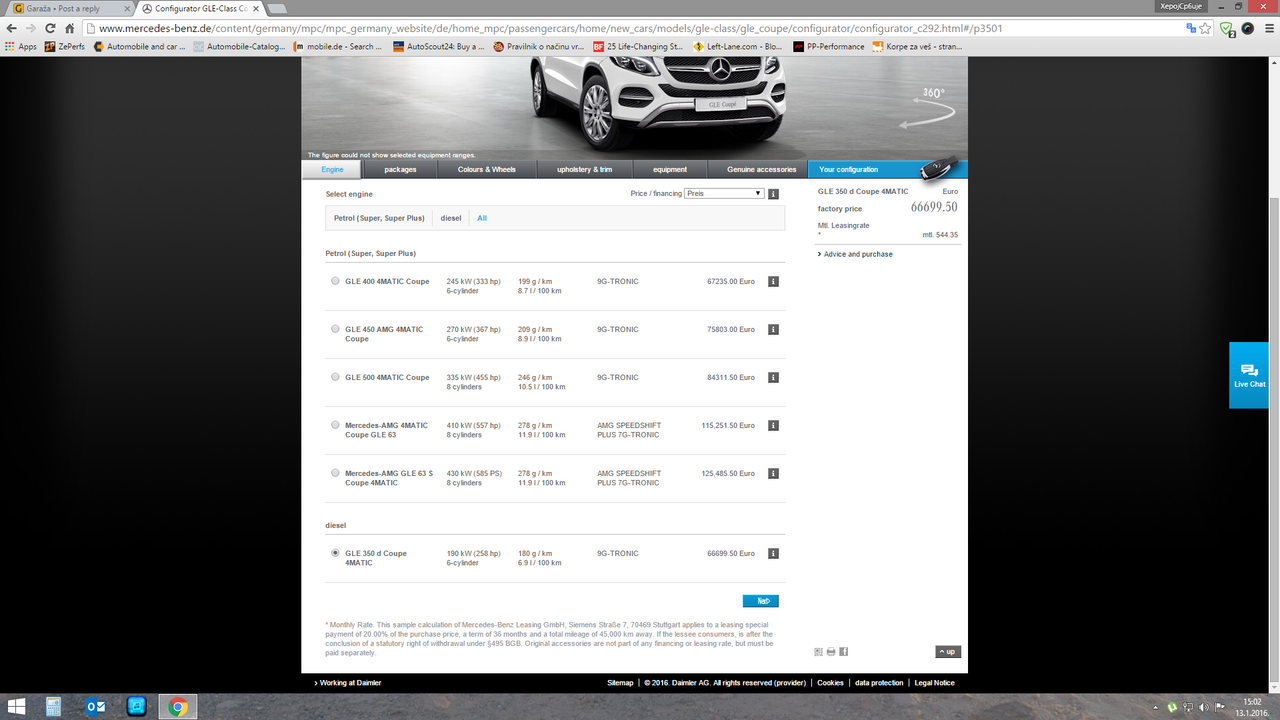Jump to top with up button

(948, 652)
